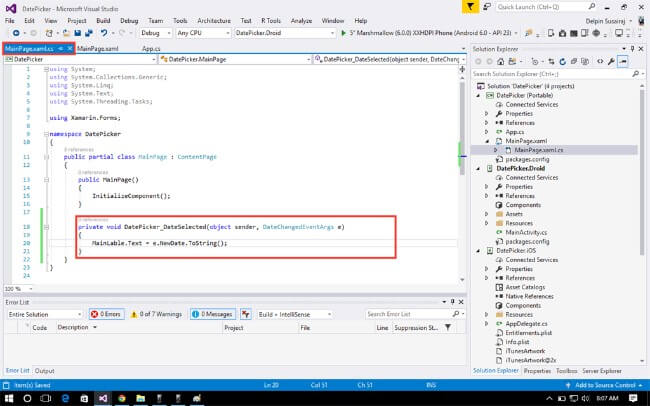This screenshot has height=406, width=650.
Task: Toggle the Preview Selected Items icon
Action: click(x=623, y=61)
